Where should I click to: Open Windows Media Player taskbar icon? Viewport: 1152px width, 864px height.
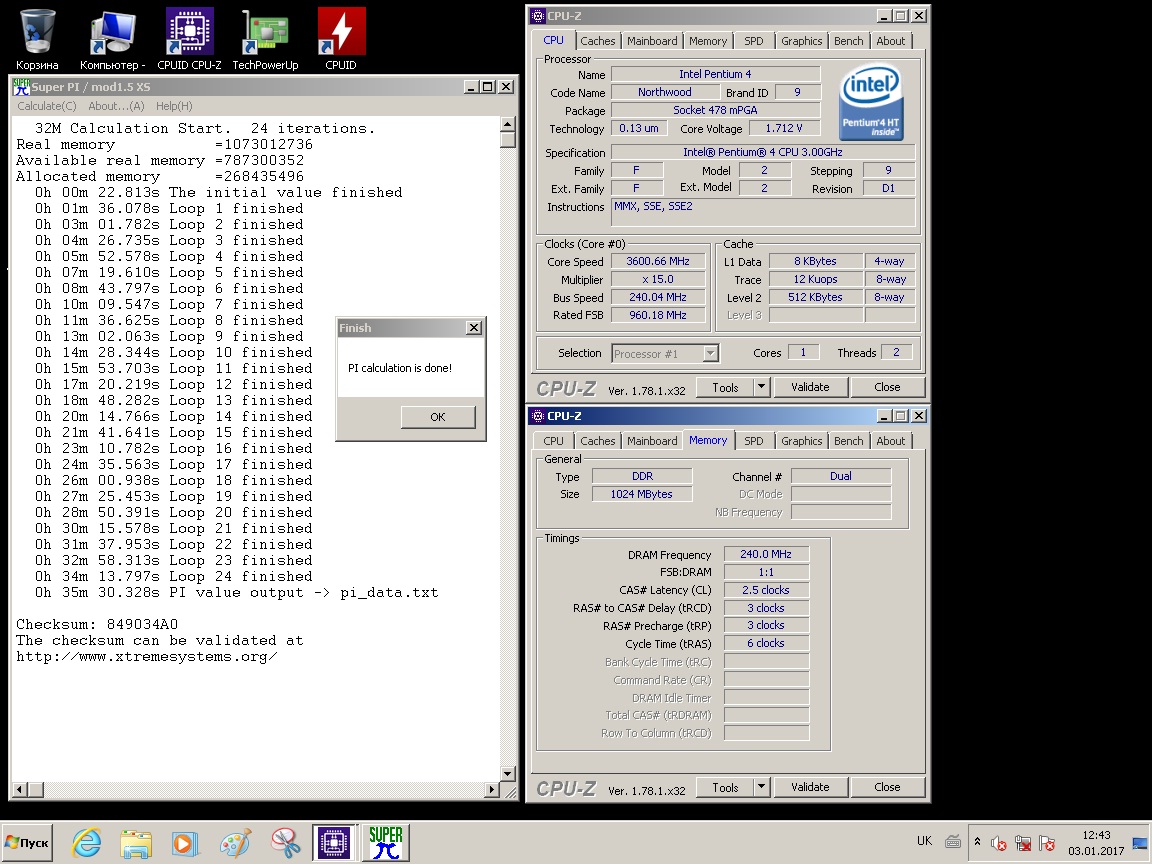pos(185,843)
